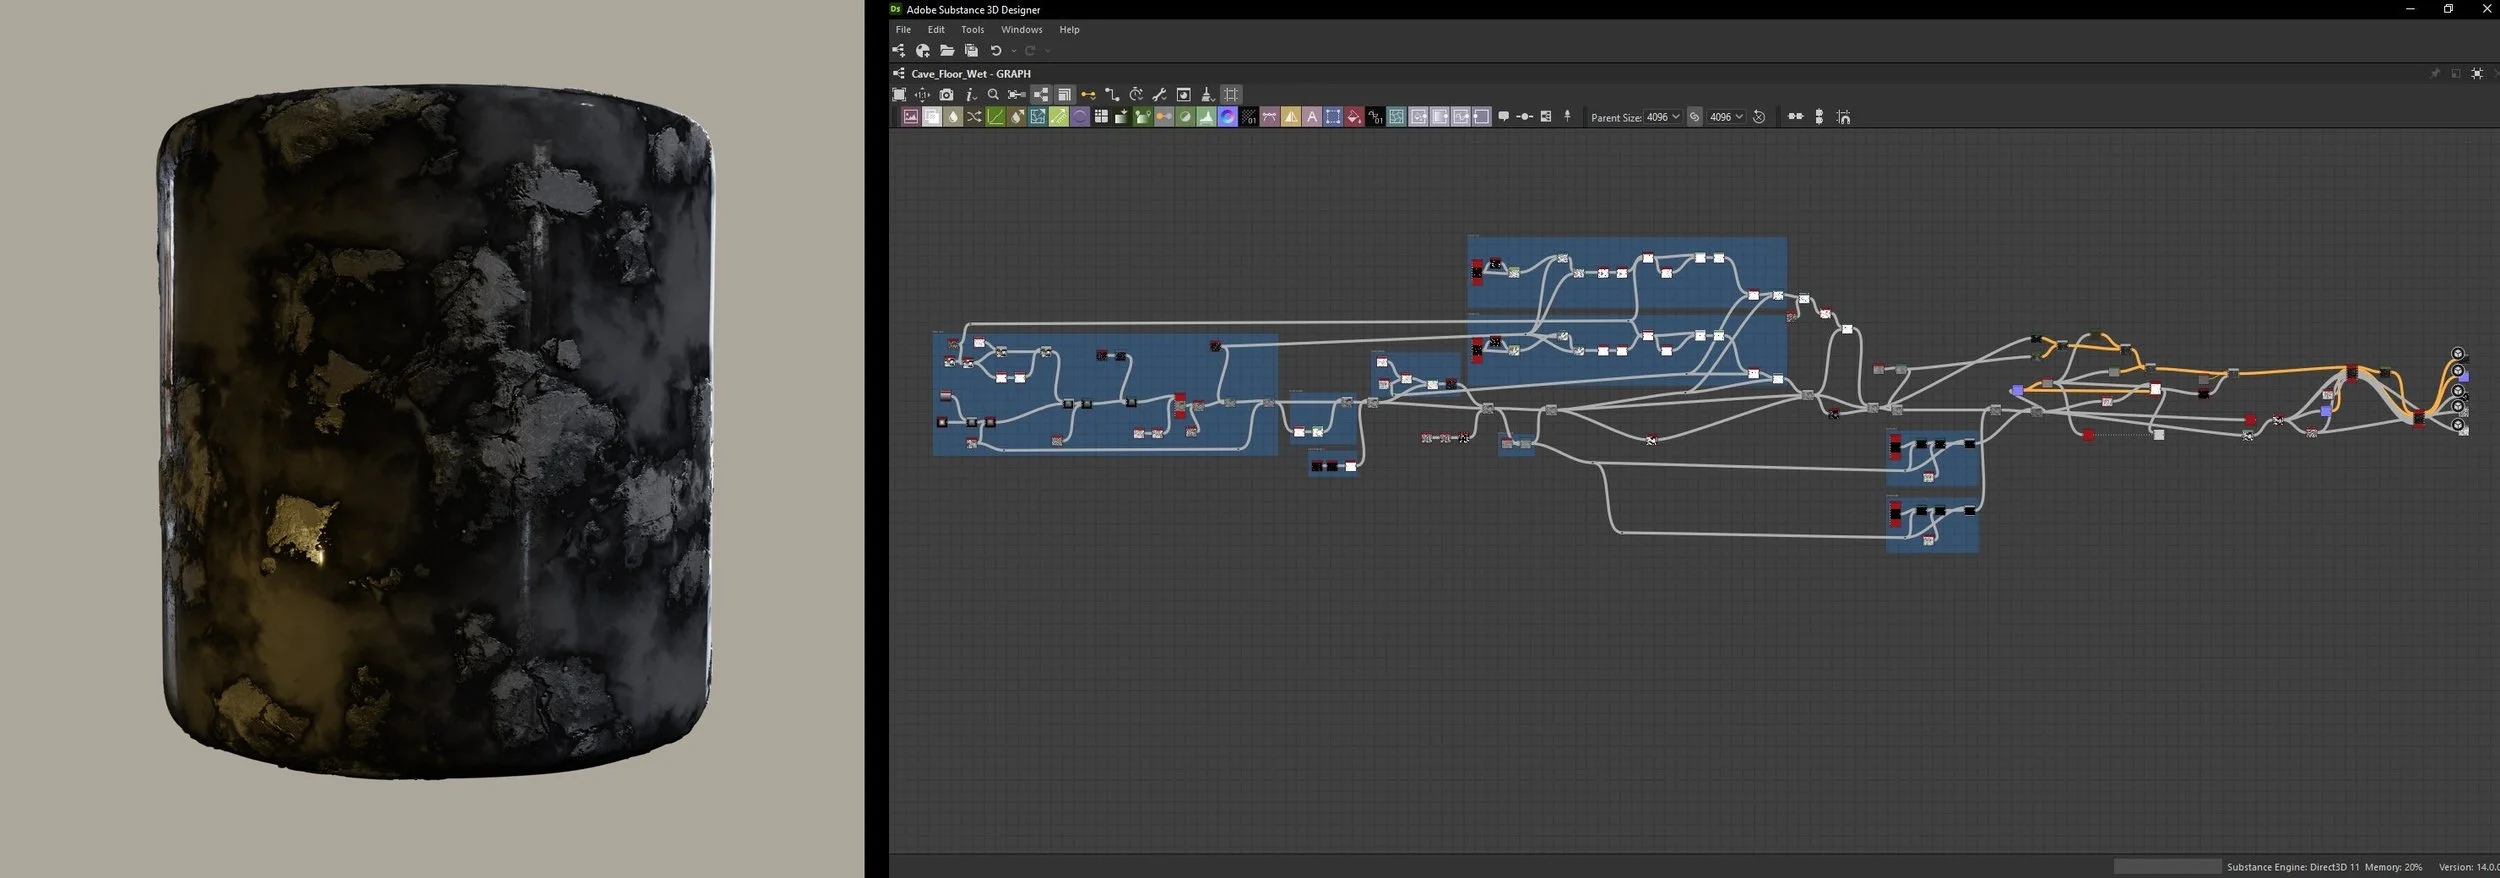
Task: Toggle the graph flow display button
Action: (1041, 95)
